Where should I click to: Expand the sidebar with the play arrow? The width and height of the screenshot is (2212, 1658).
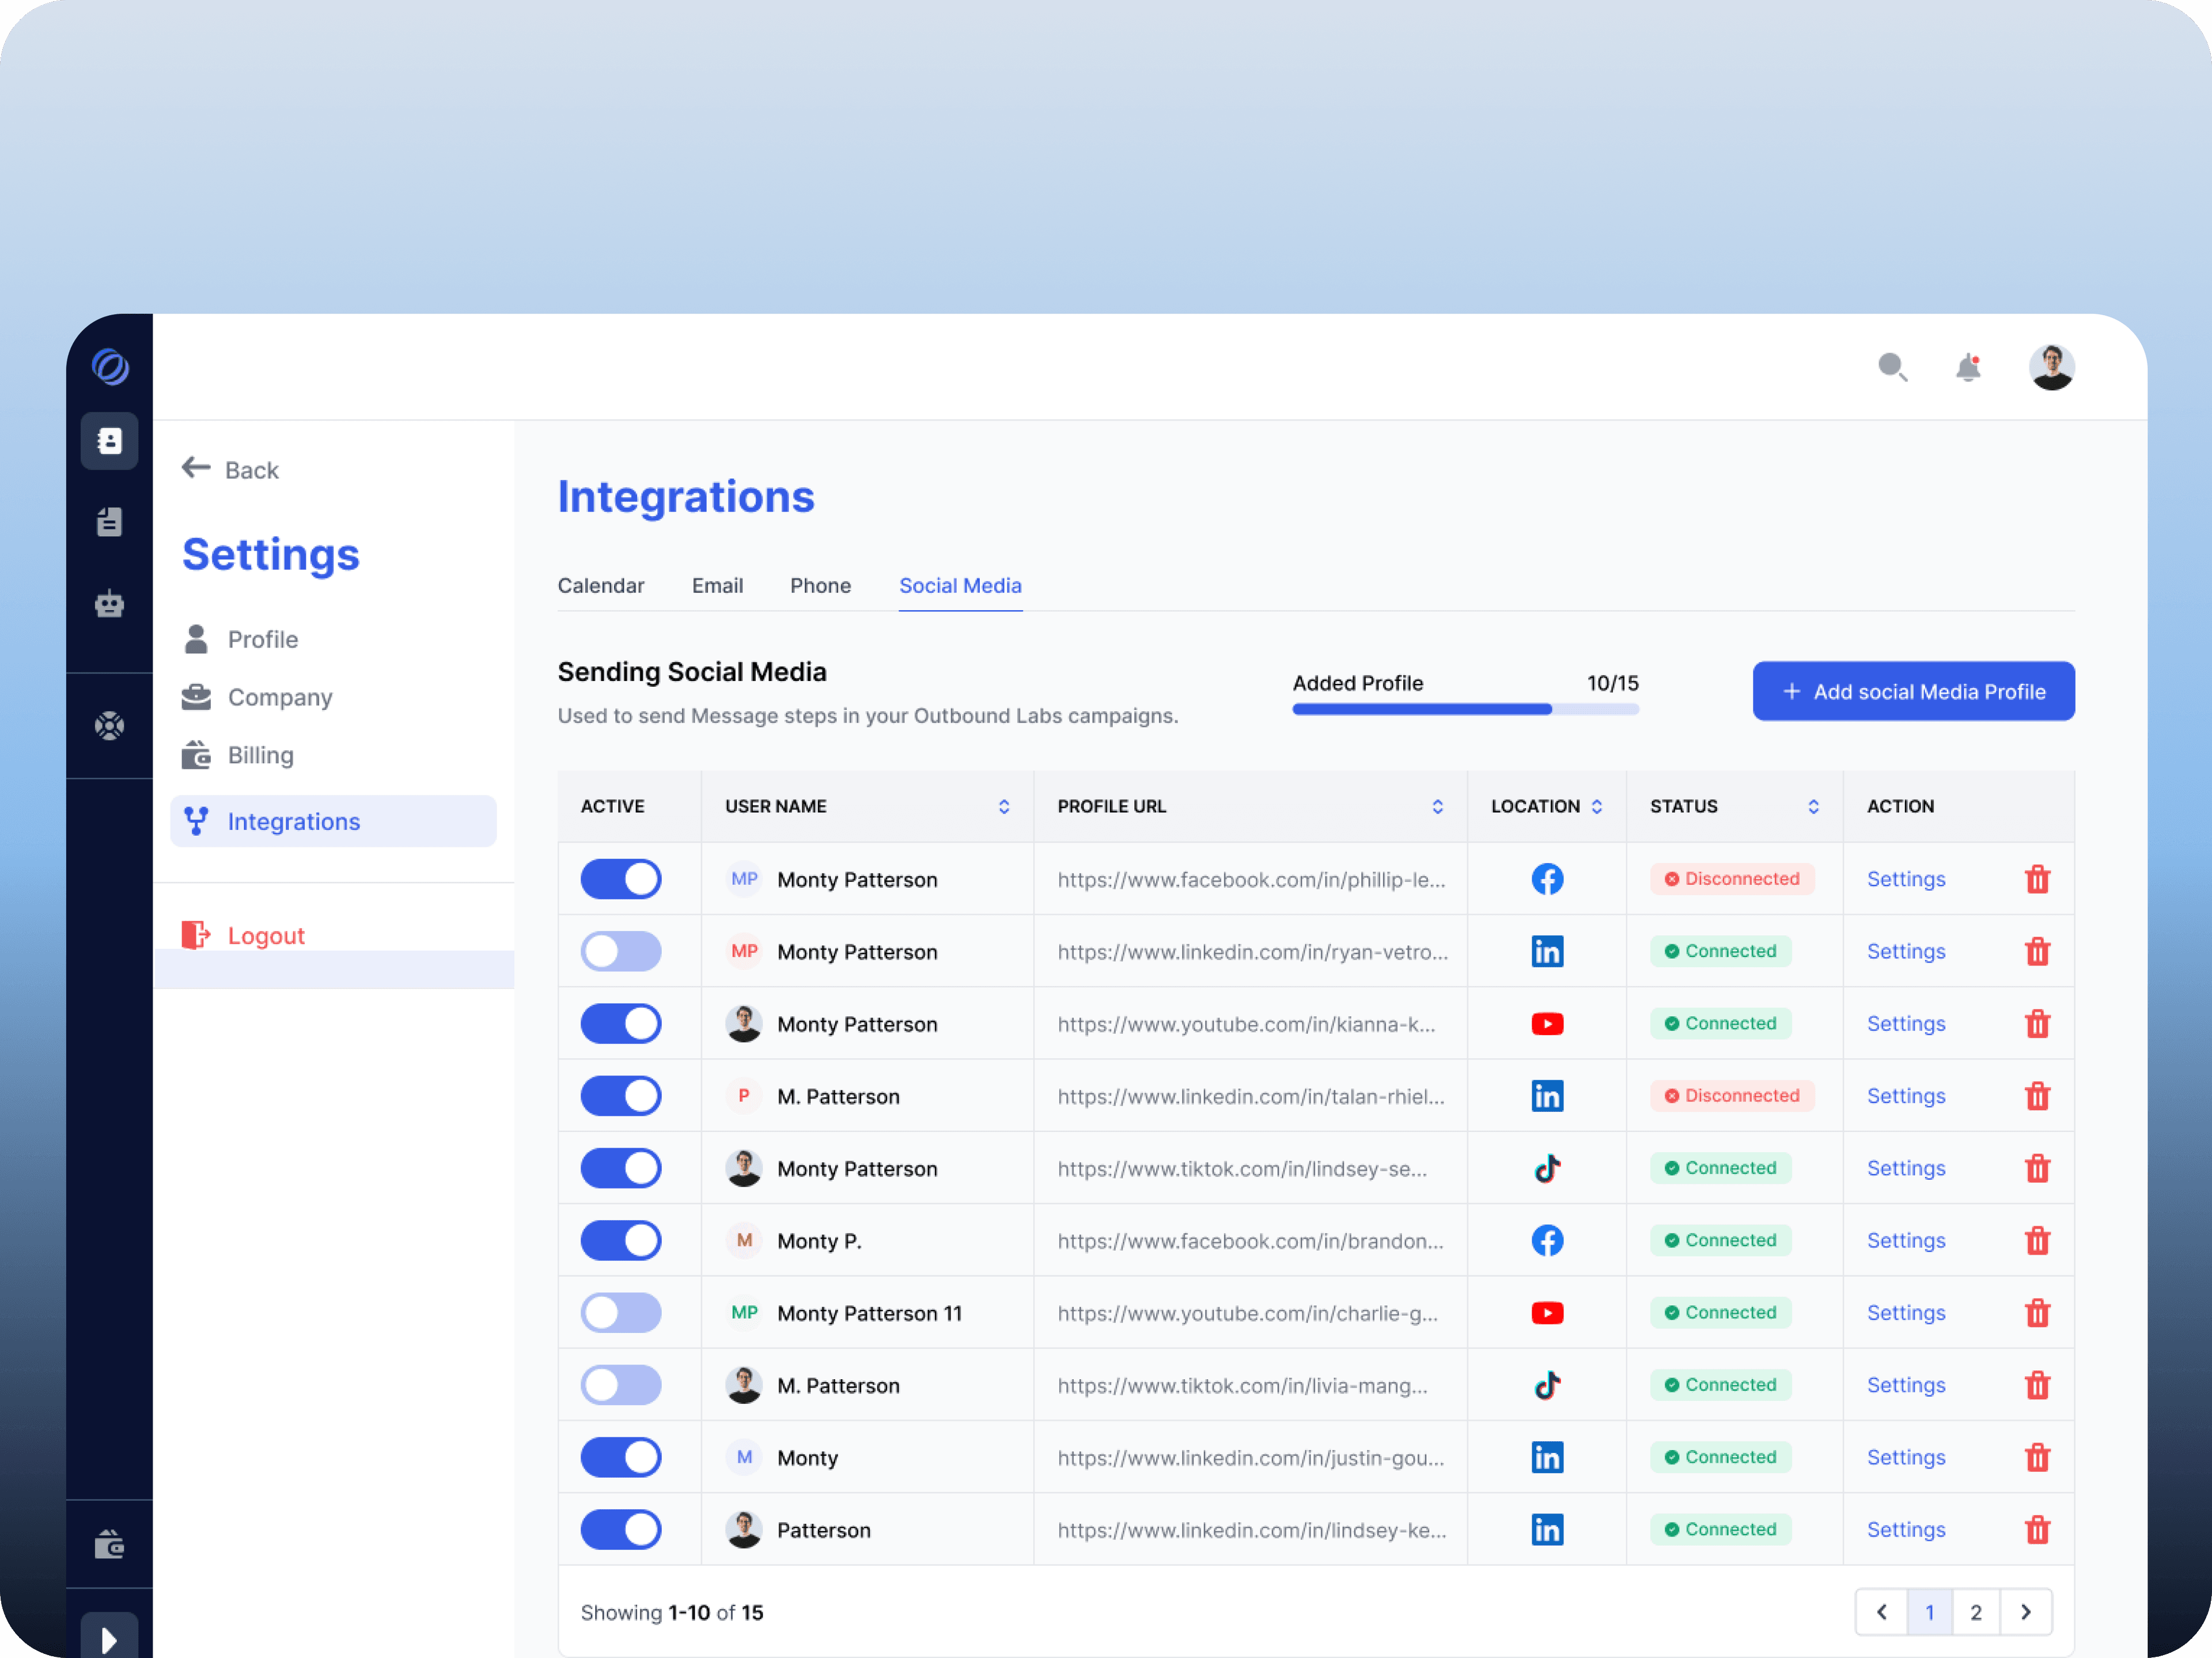click(110, 1638)
